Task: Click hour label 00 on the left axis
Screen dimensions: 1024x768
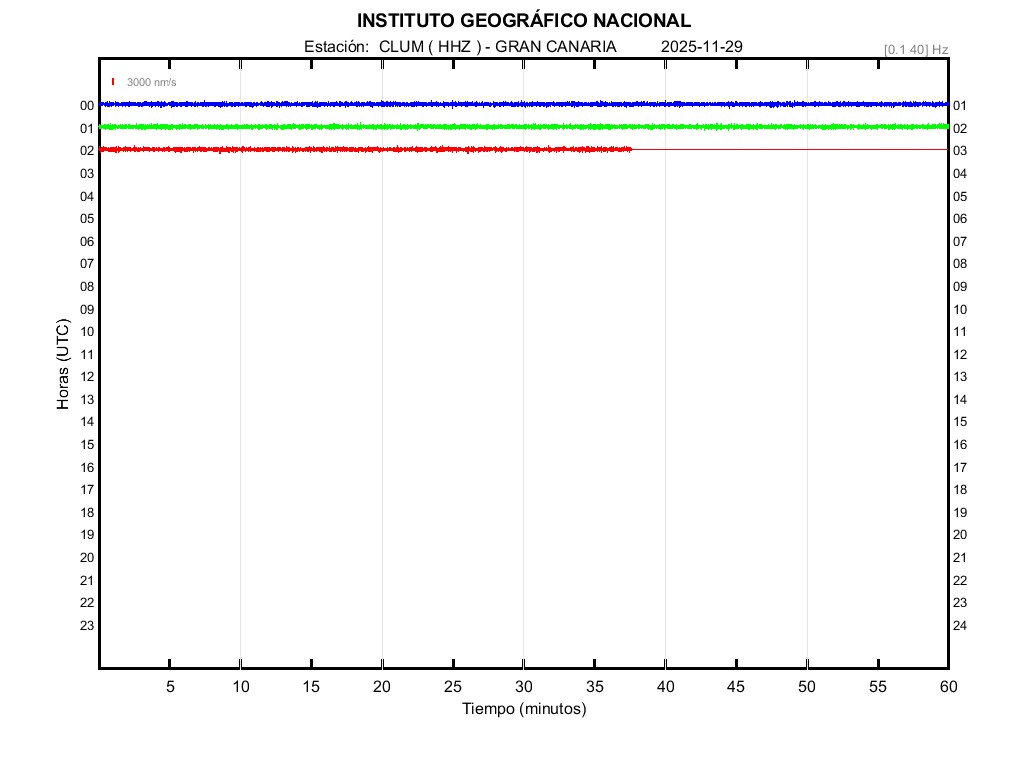Action: tap(87, 106)
